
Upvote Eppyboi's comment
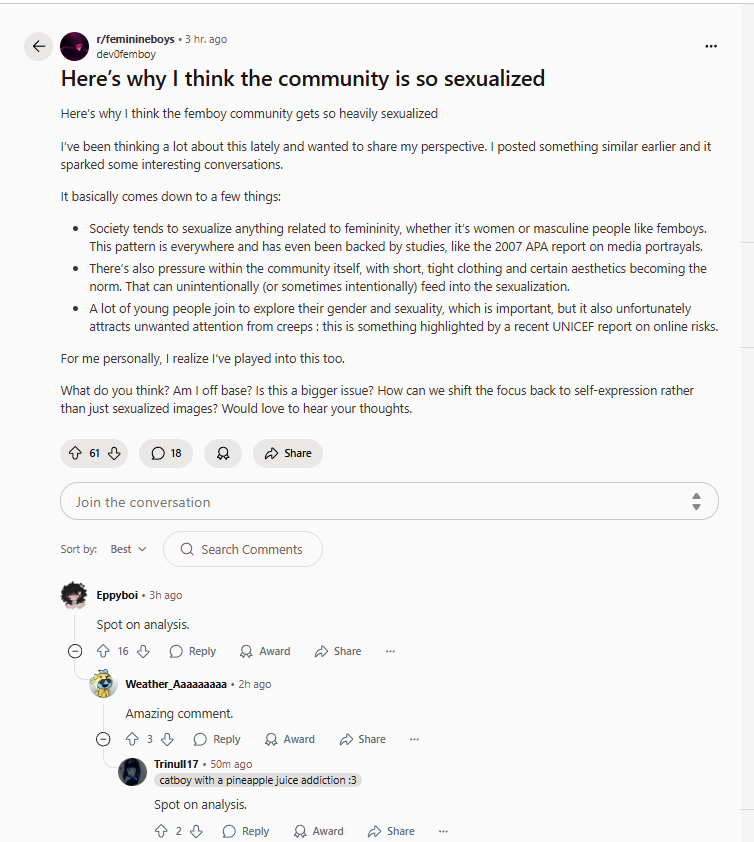(102, 651)
